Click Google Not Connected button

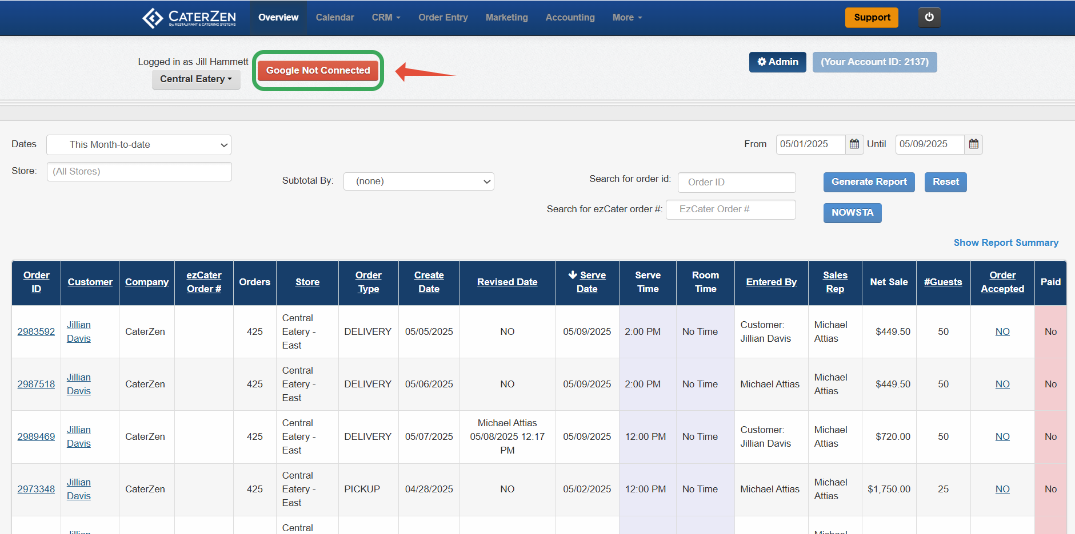pyautogui.click(x=318, y=70)
